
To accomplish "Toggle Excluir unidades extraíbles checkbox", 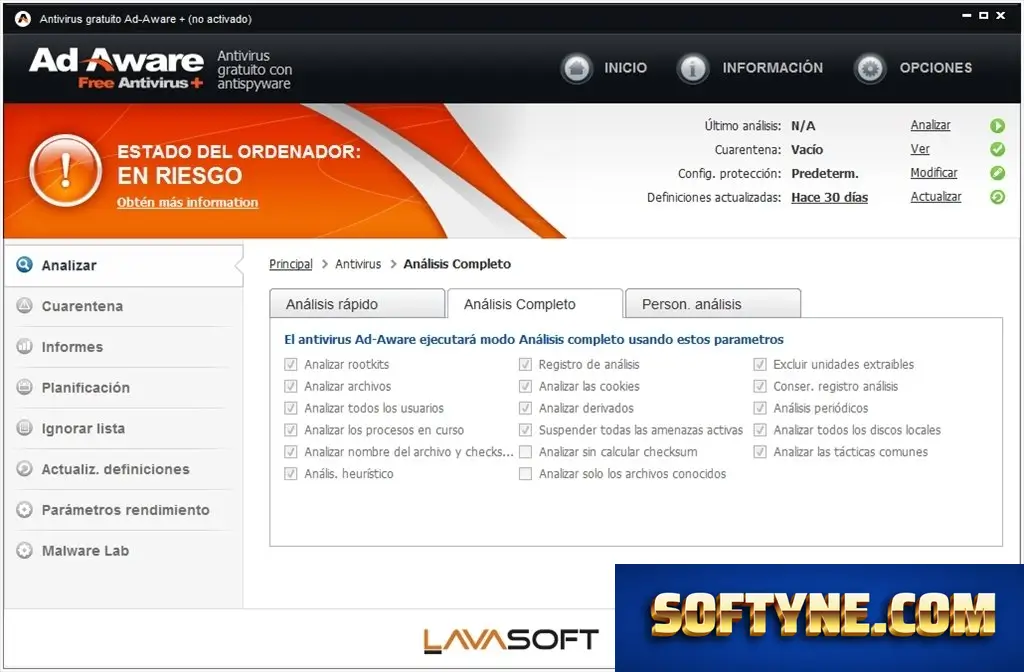I will click(760, 364).
